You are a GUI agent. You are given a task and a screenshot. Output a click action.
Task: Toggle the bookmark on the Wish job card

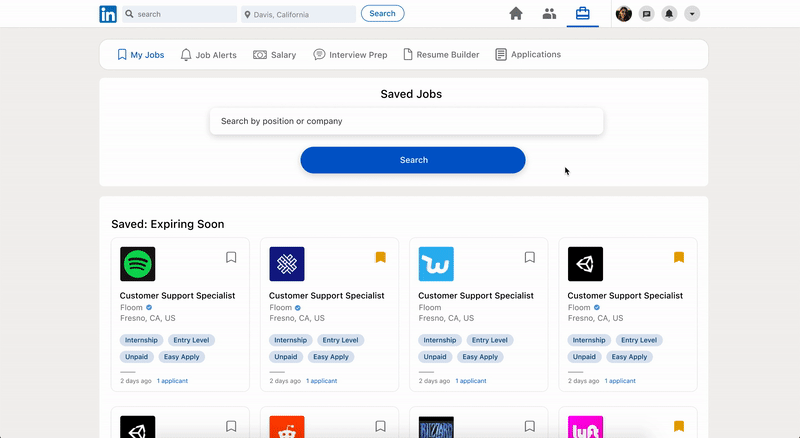pyautogui.click(x=530, y=257)
